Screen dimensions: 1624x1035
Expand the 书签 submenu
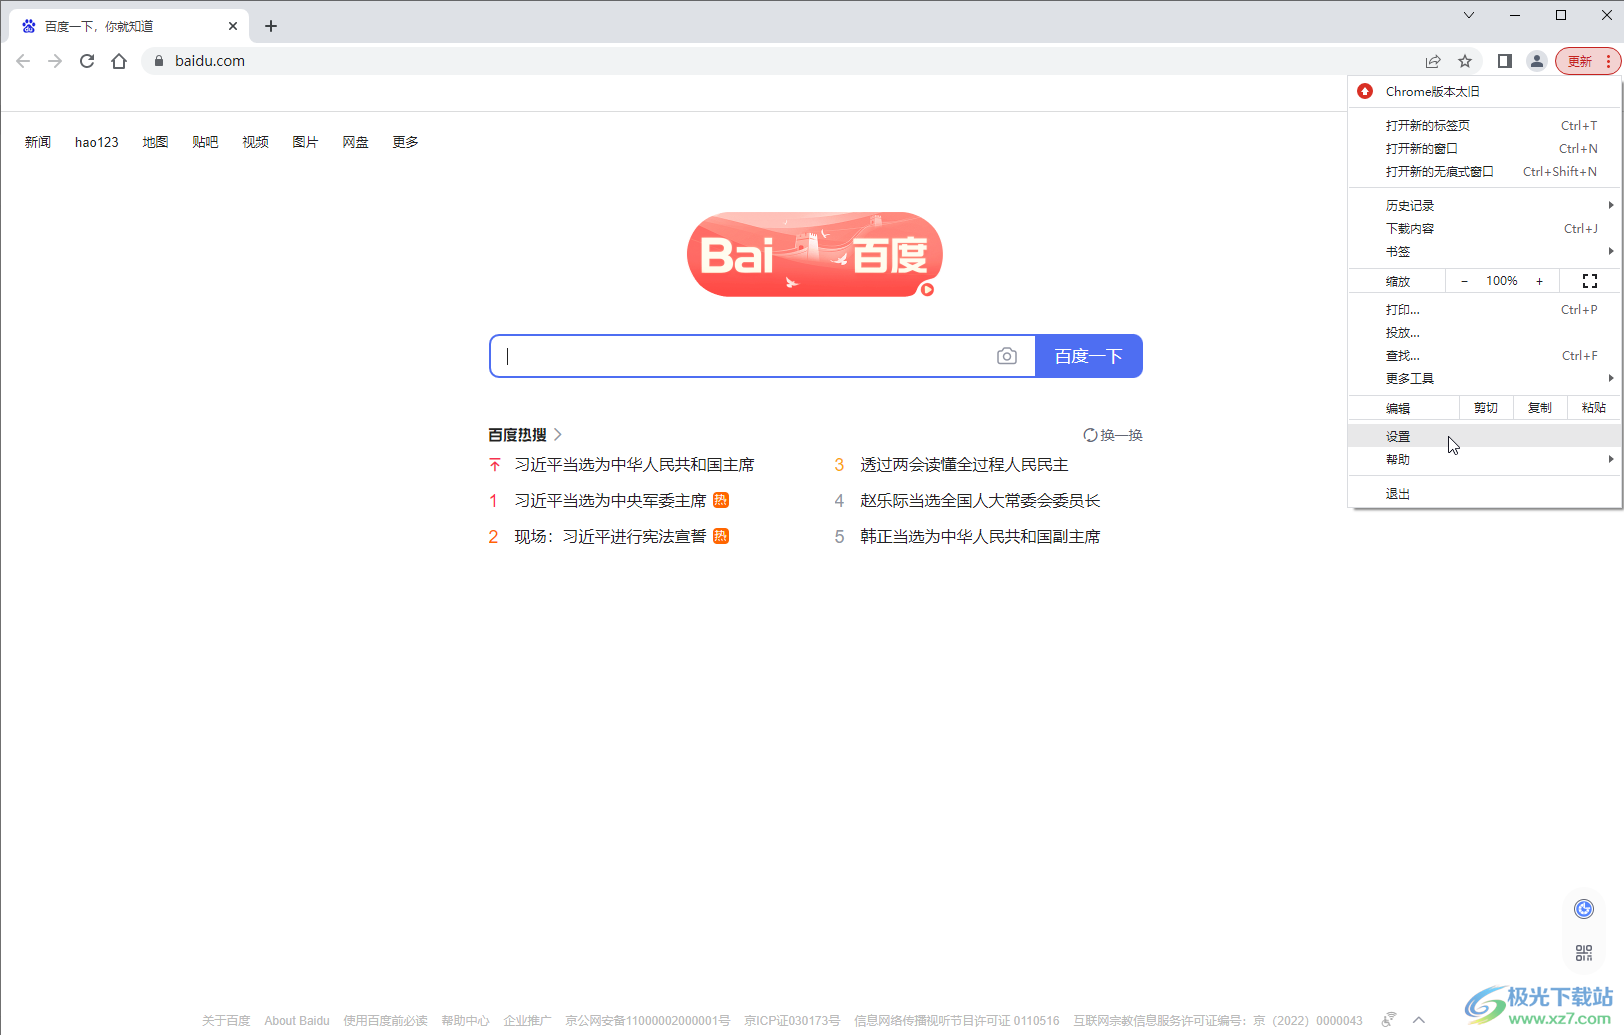[1485, 251]
